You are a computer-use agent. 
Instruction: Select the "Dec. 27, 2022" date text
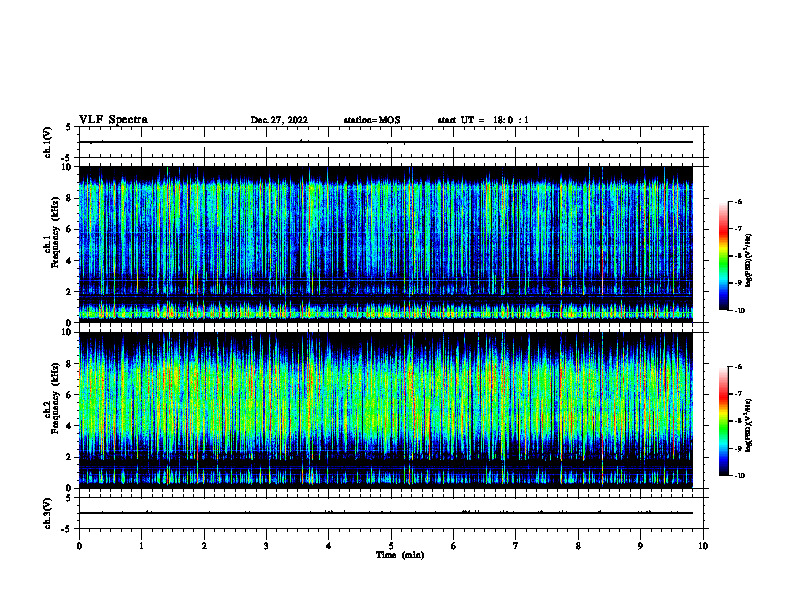pyautogui.click(x=279, y=120)
